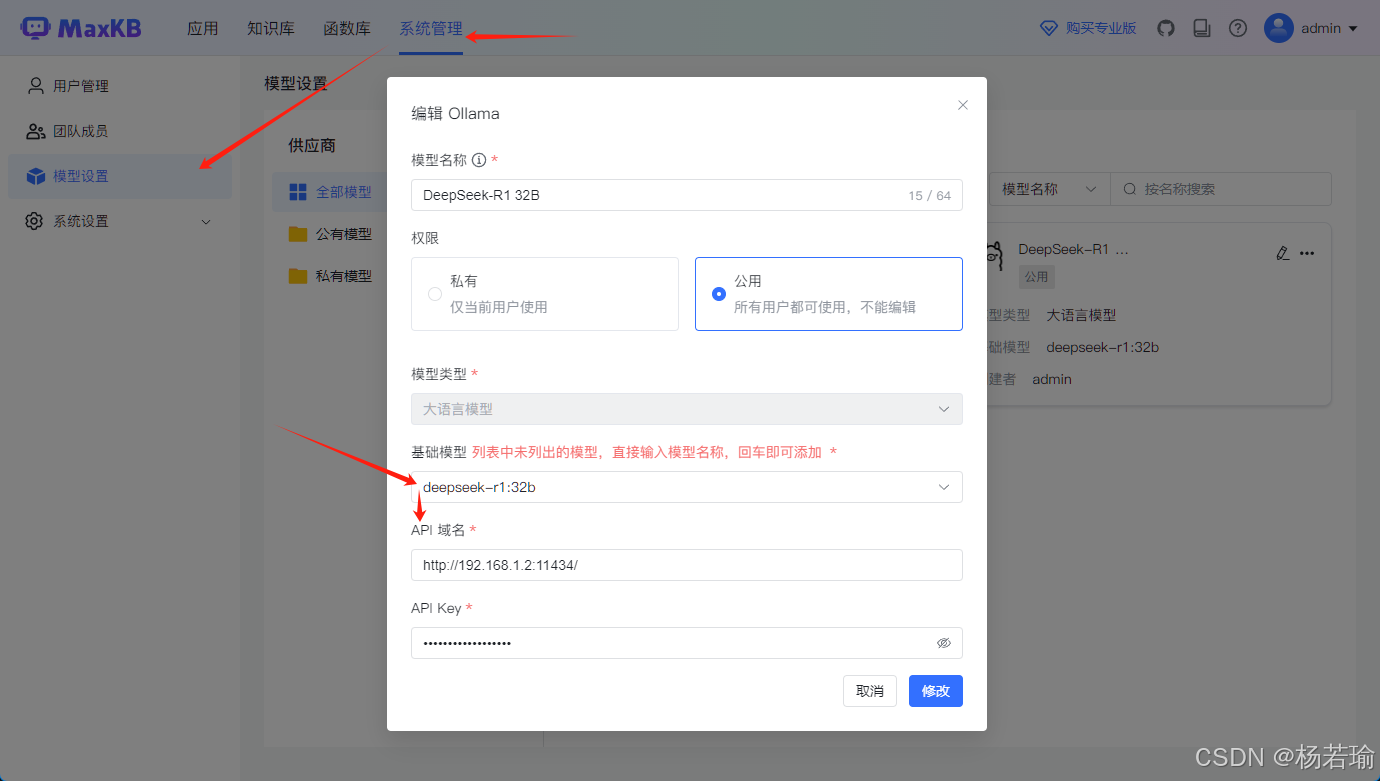
Task: Click the Ollama llama icon on model card
Action: (x=995, y=258)
